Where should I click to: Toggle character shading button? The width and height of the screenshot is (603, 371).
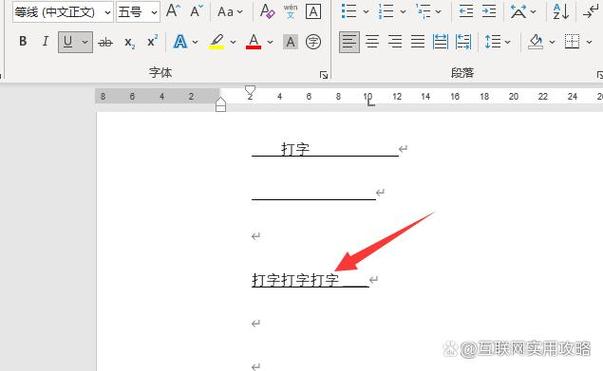[x=290, y=42]
